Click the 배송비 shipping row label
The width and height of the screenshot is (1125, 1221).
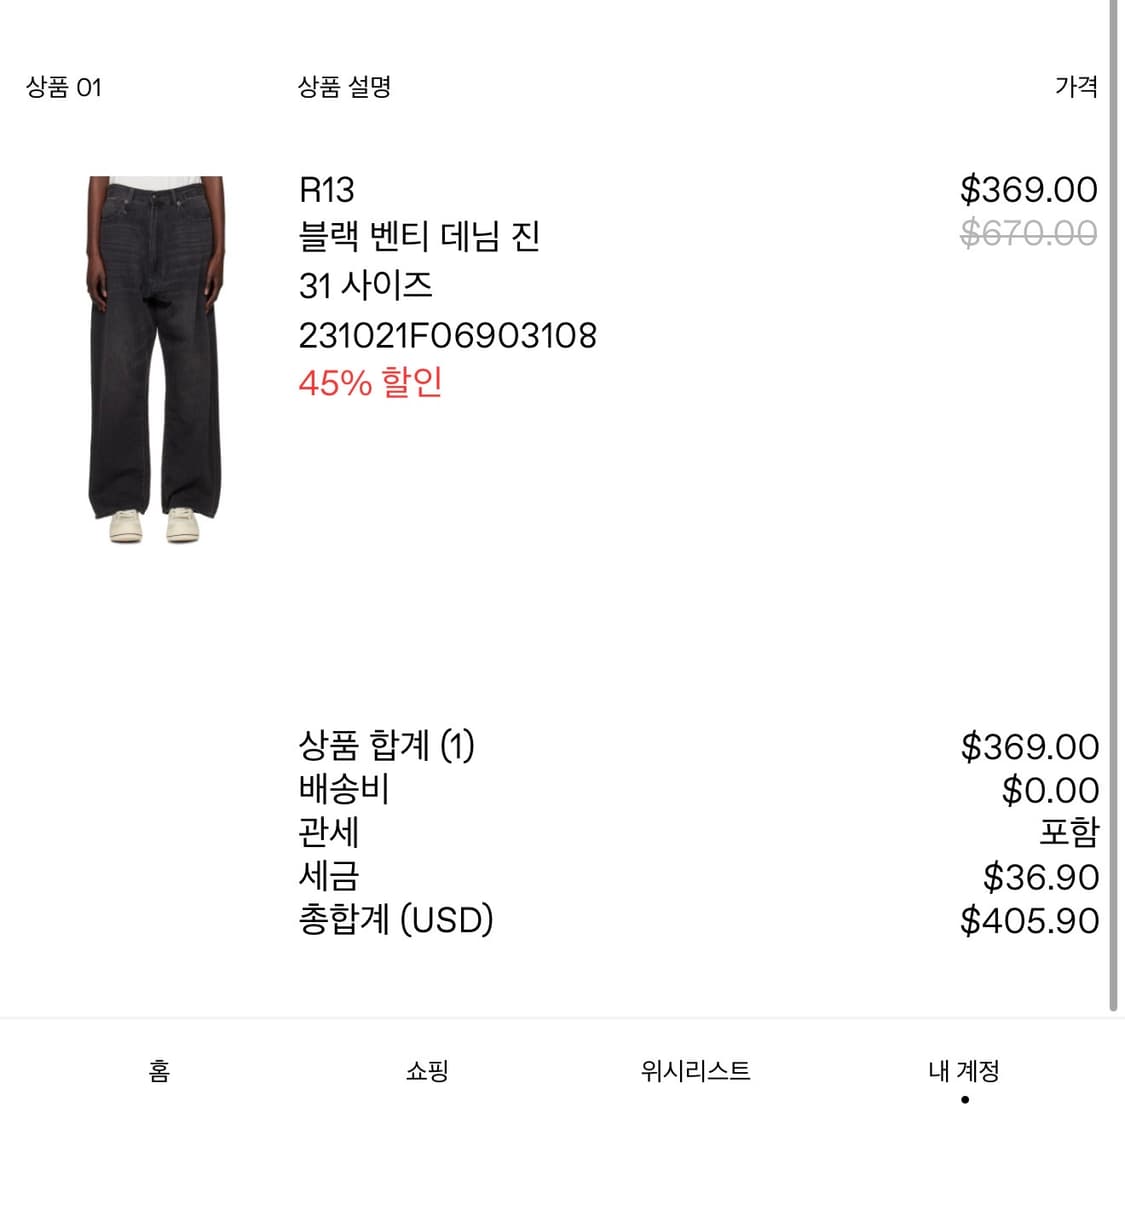(x=343, y=789)
